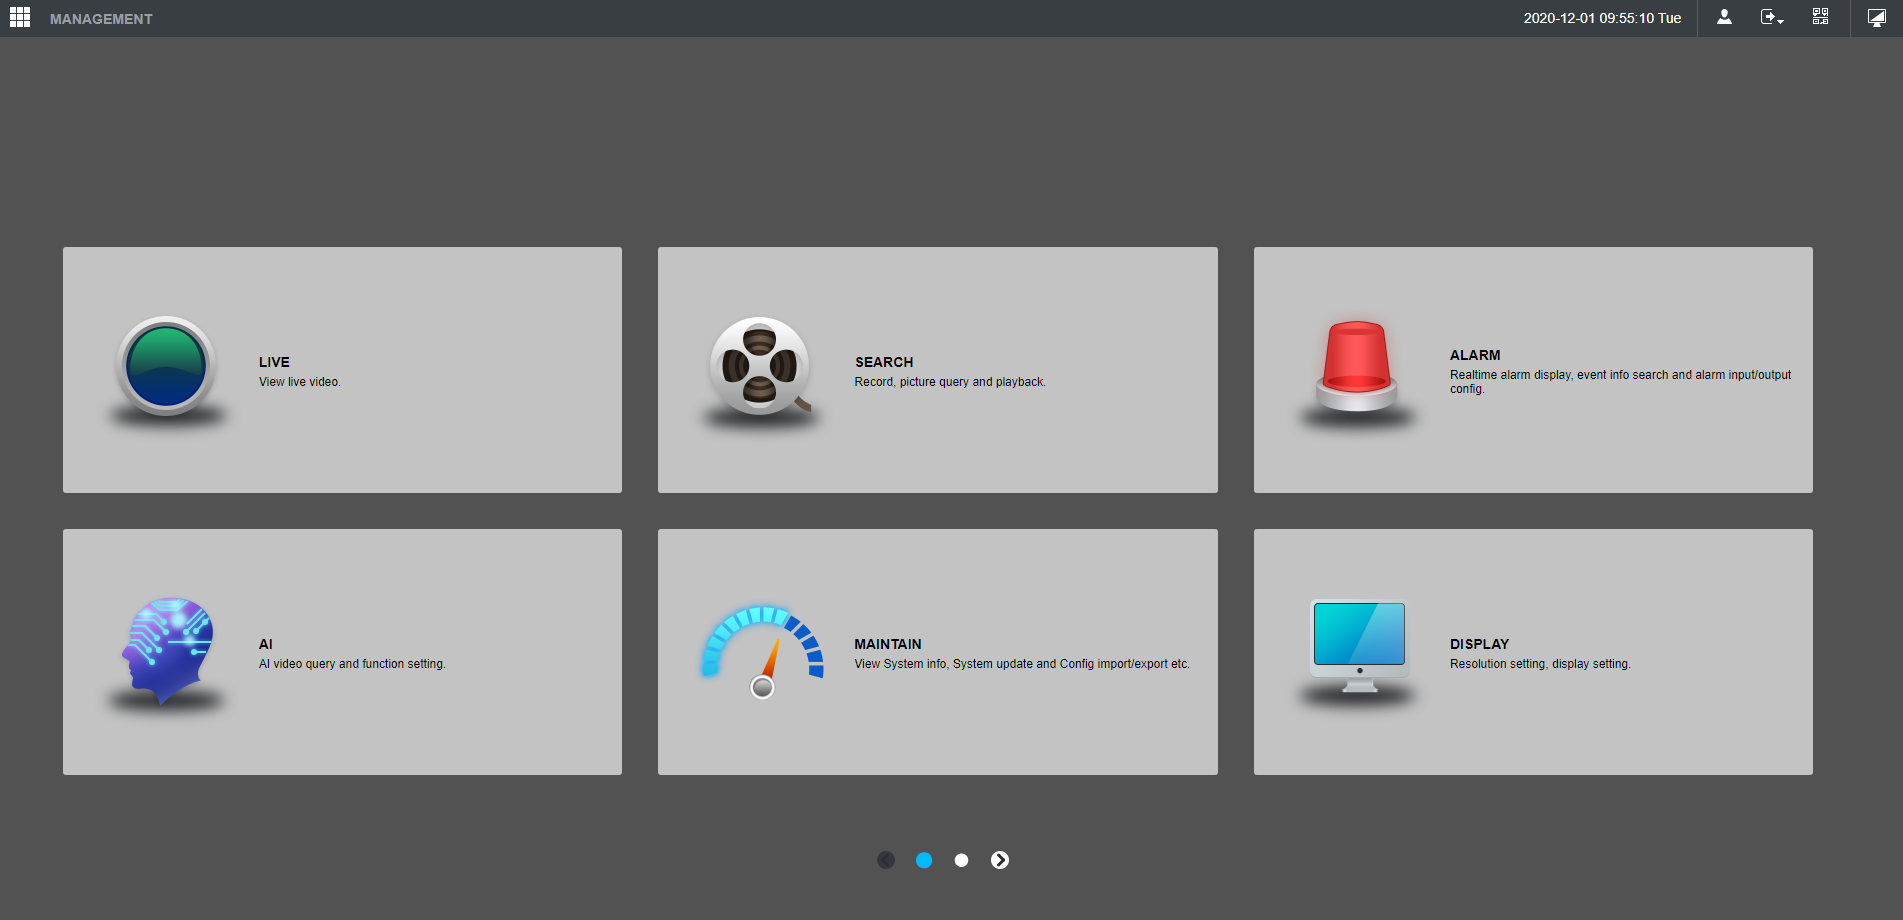Click the ALARM red siren icon

pos(1356,366)
